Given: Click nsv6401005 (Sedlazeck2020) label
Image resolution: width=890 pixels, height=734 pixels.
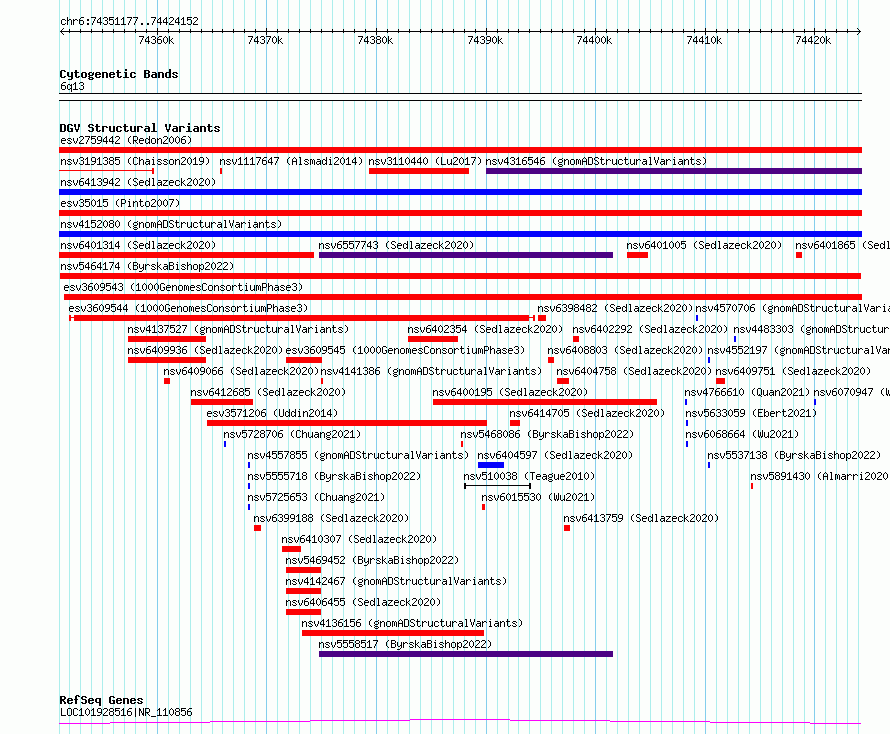Looking at the screenshot, I should tap(704, 245).
